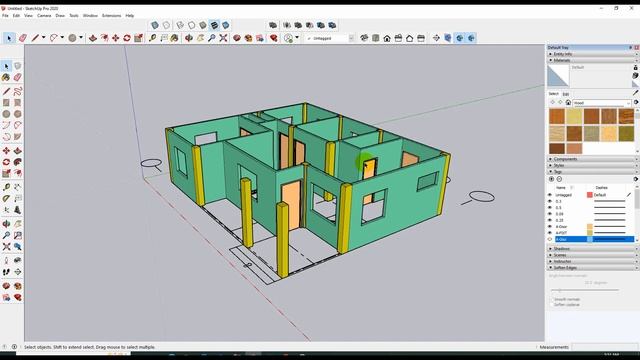Click the sample paint eyedropper in Materials
The image size is (640, 360).
636,93
